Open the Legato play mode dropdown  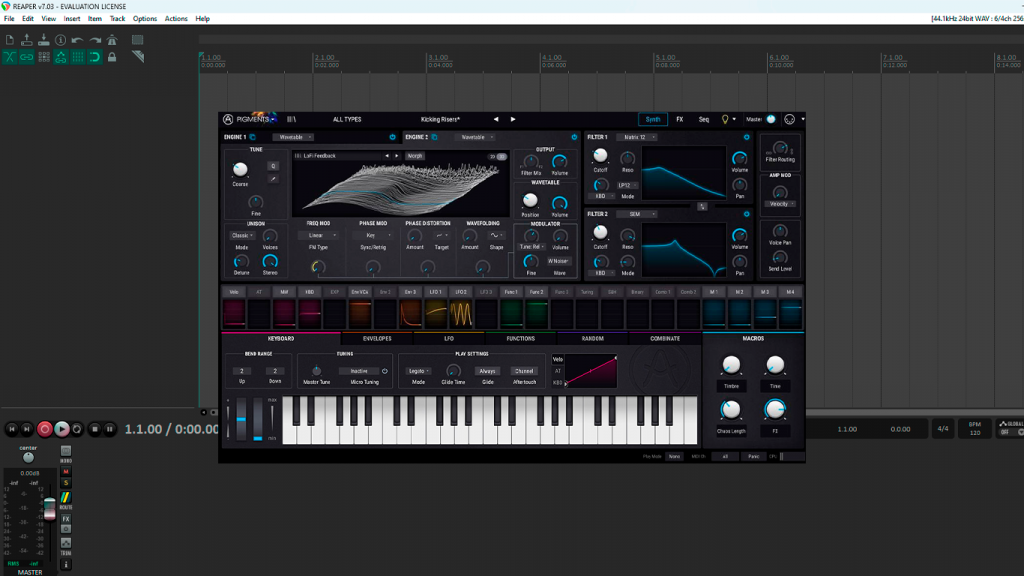tap(418, 371)
